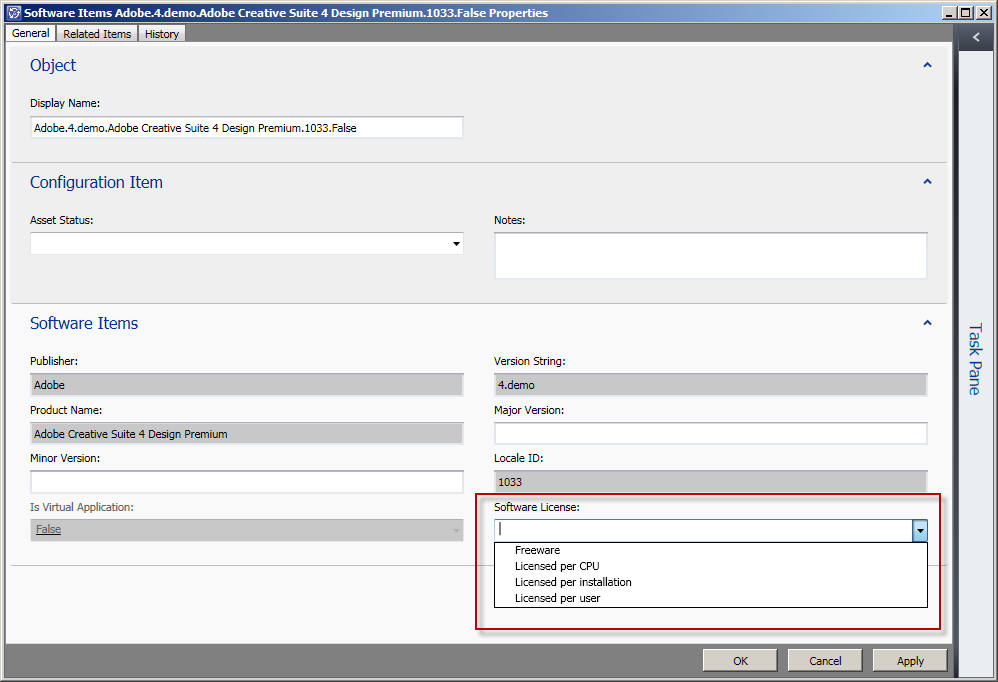Click the Version String field
998x682 pixels.
(x=711, y=385)
